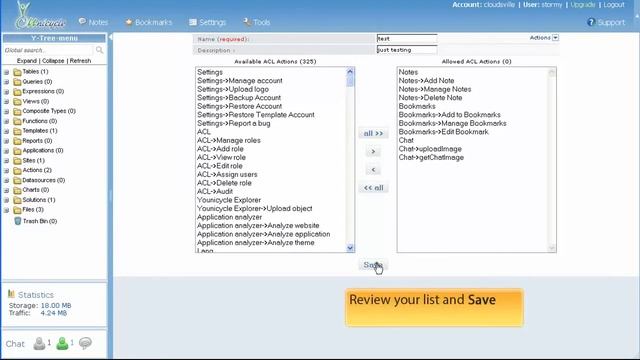Click the grey offline users chat icon

coord(40,343)
